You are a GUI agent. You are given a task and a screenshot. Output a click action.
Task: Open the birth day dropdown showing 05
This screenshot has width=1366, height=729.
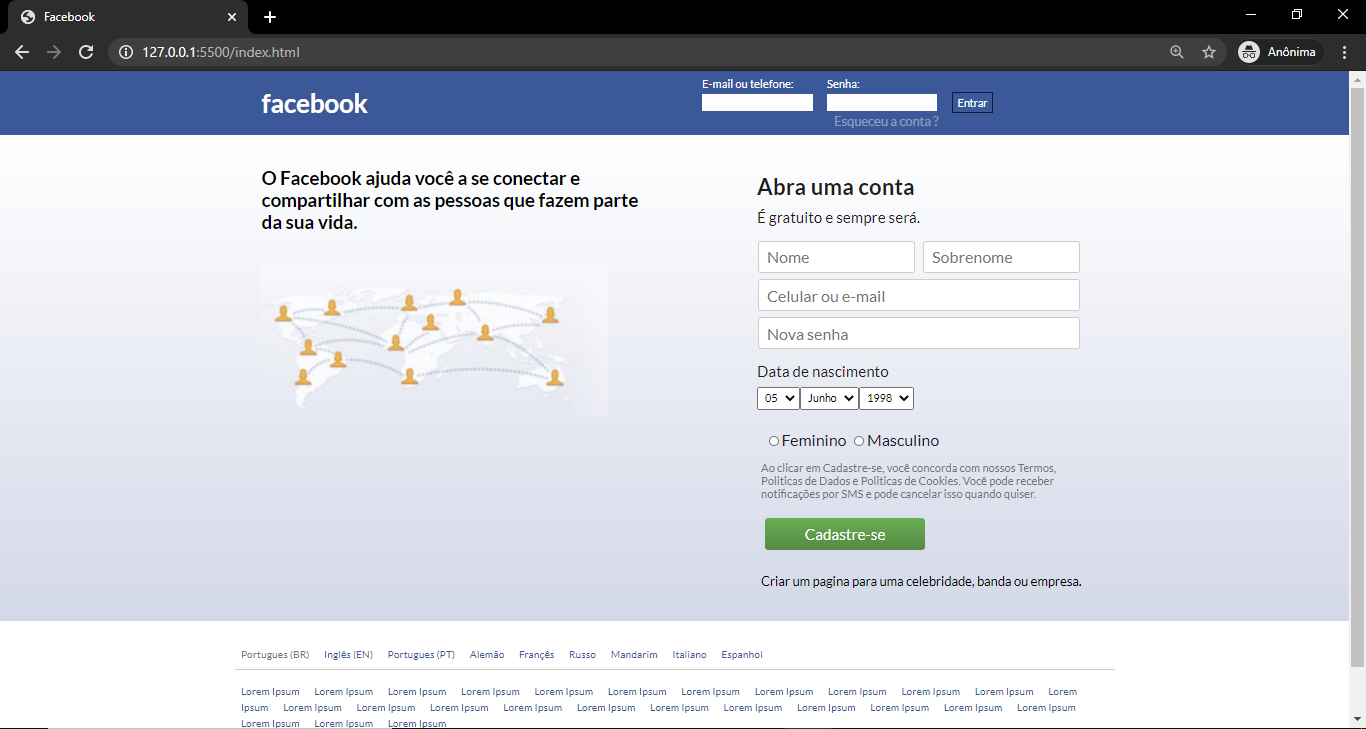point(778,398)
